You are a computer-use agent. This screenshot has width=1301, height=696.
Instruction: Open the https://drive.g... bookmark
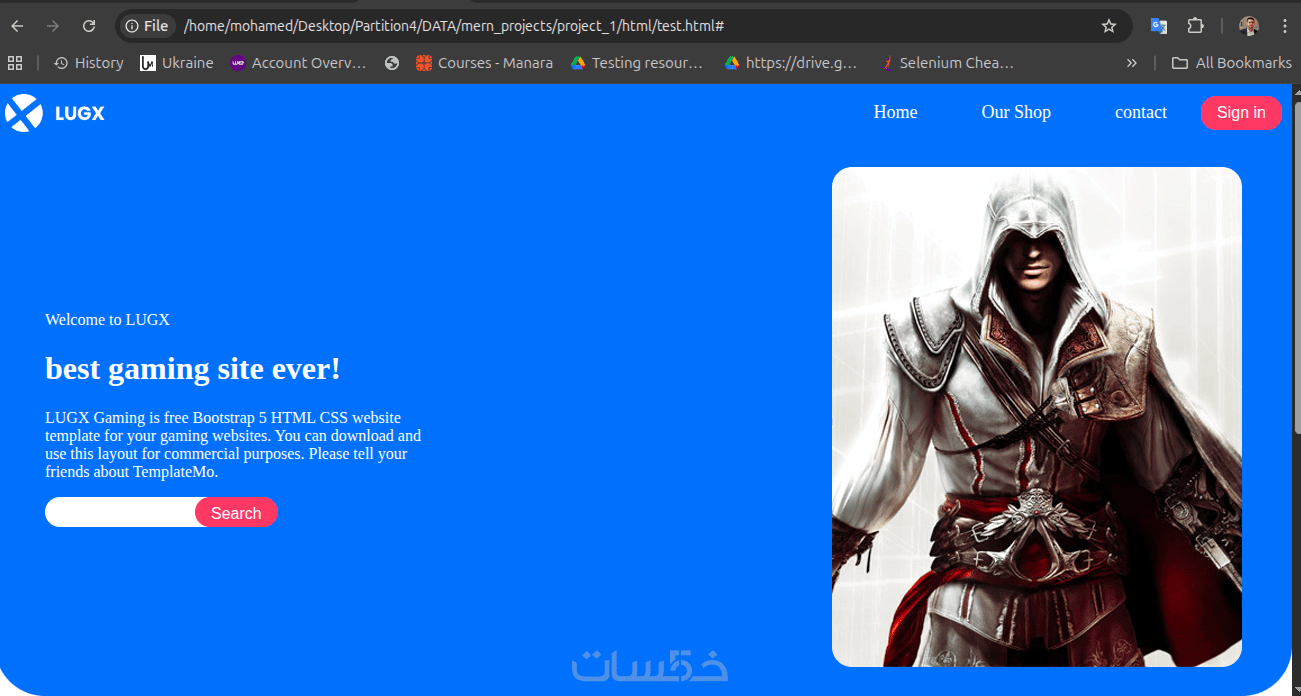click(791, 63)
